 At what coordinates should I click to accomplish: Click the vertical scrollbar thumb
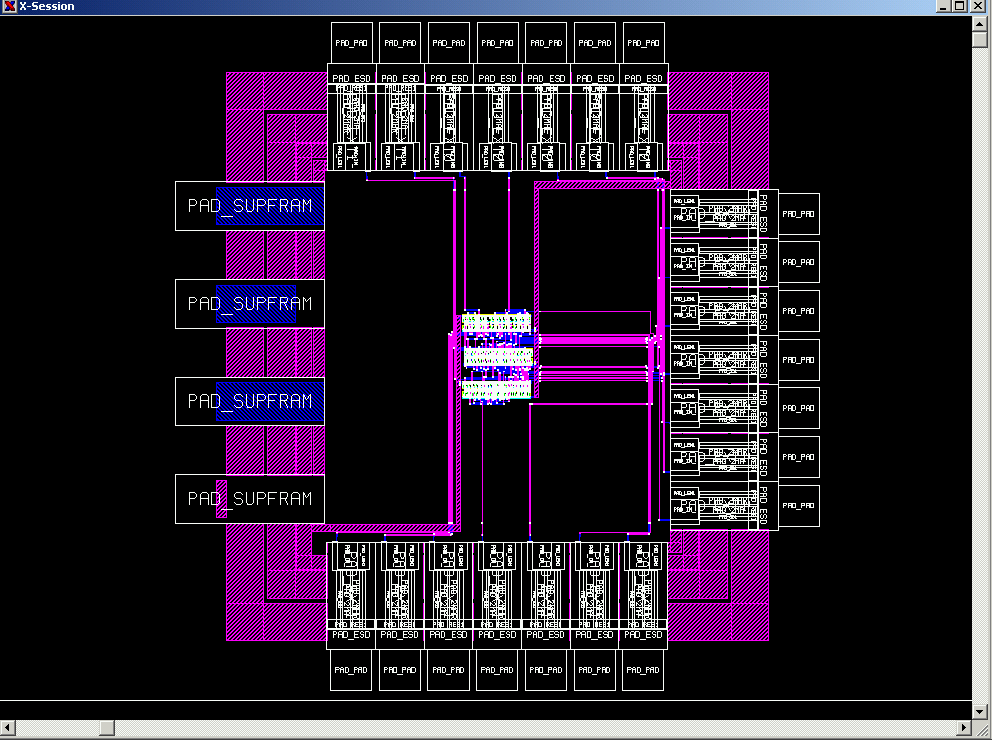(979, 39)
